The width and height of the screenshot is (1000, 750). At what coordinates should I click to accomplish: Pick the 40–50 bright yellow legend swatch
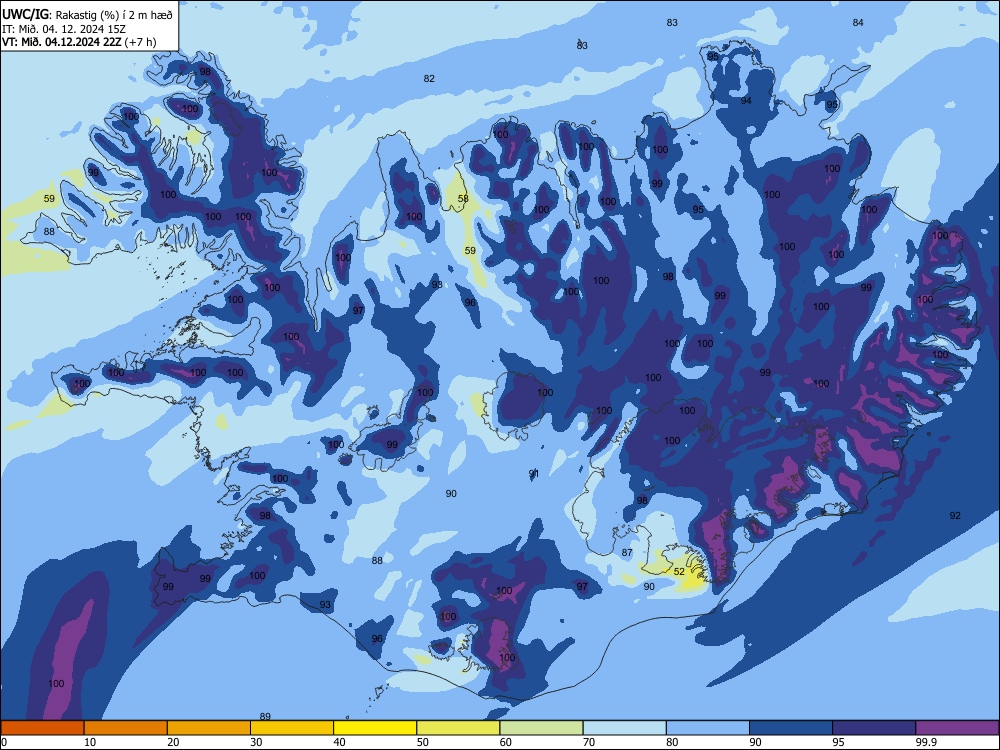click(375, 728)
